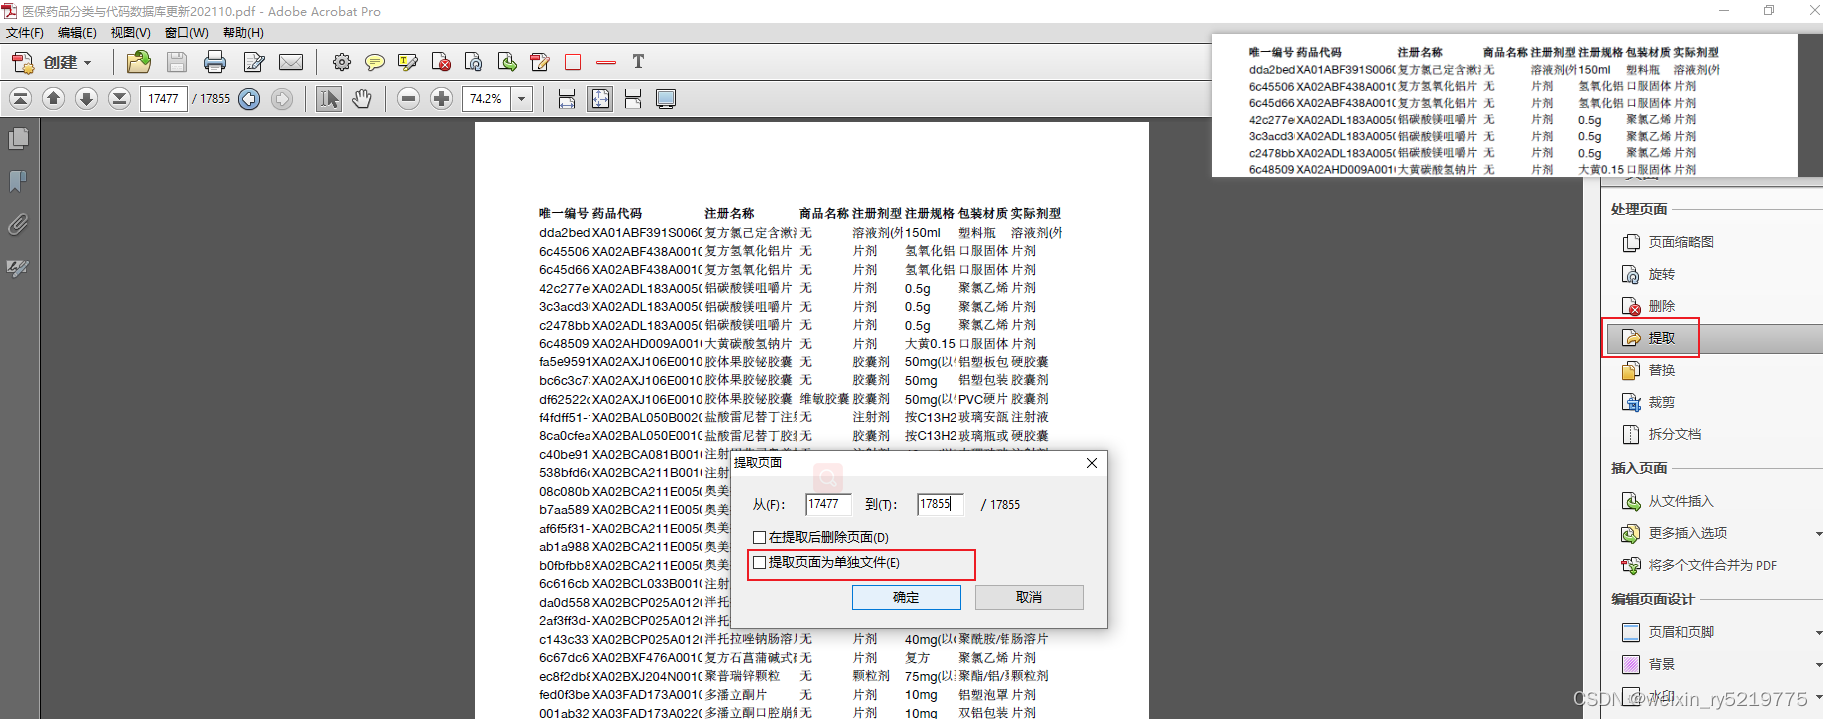Send the file using the envelope icon

[x=291, y=62]
